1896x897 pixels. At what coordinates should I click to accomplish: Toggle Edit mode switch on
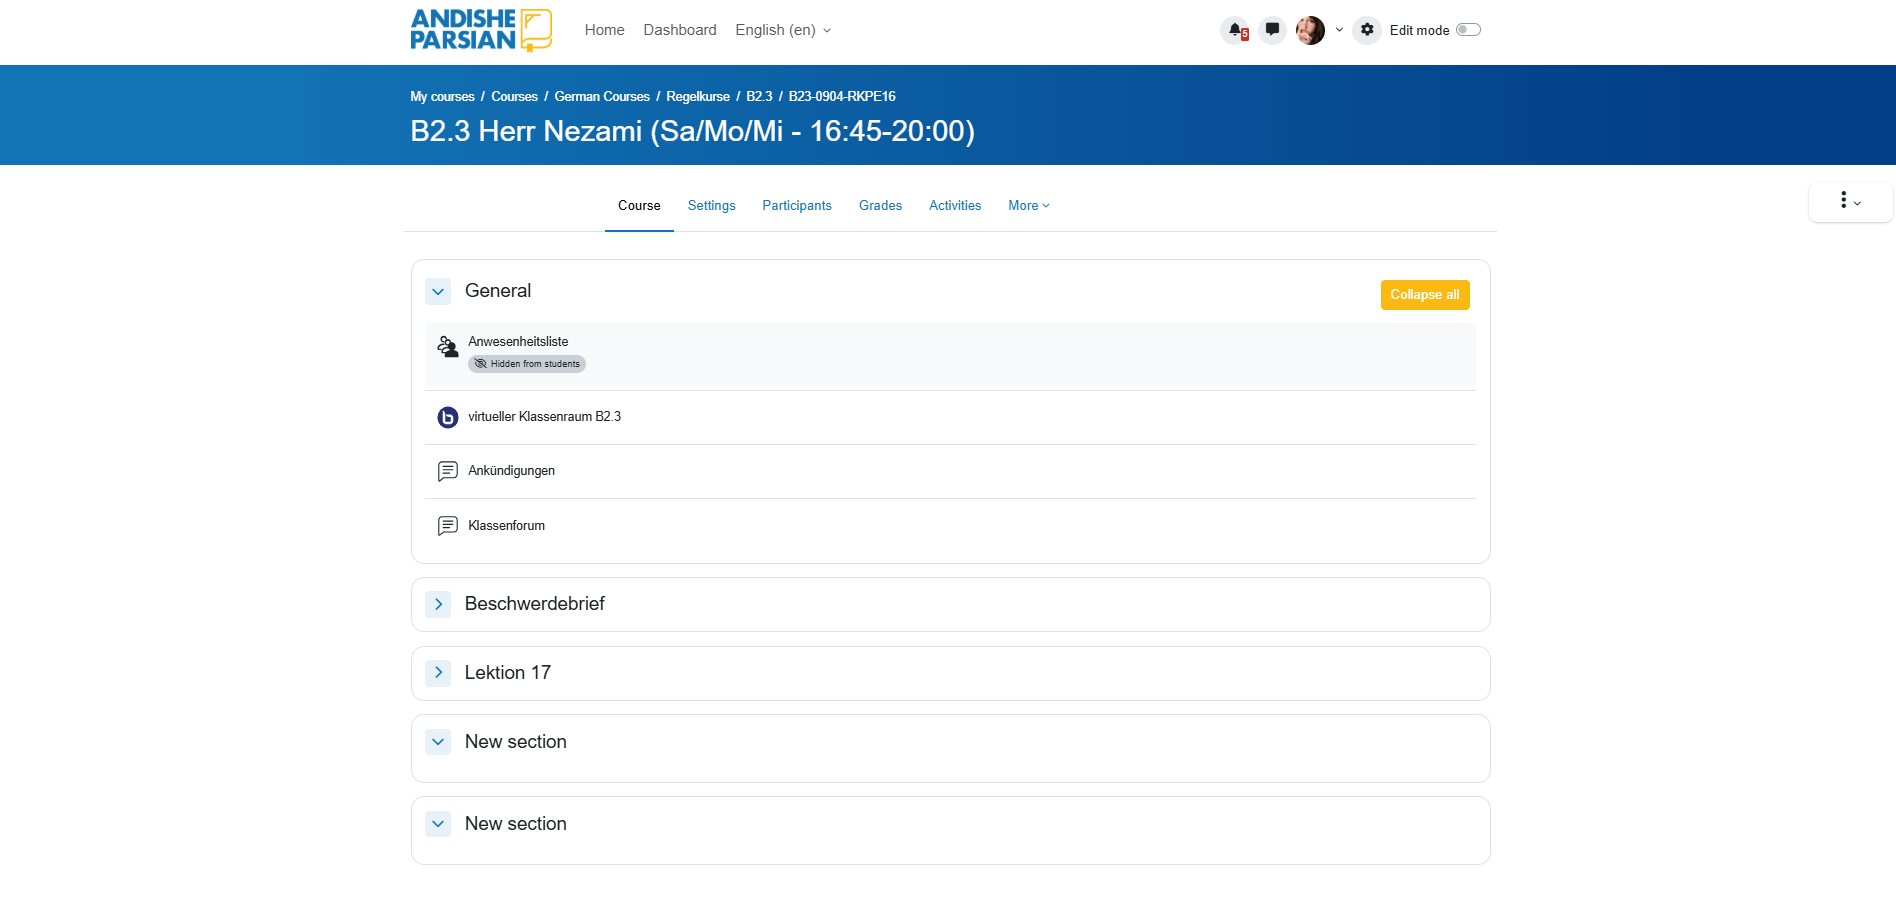[1468, 30]
